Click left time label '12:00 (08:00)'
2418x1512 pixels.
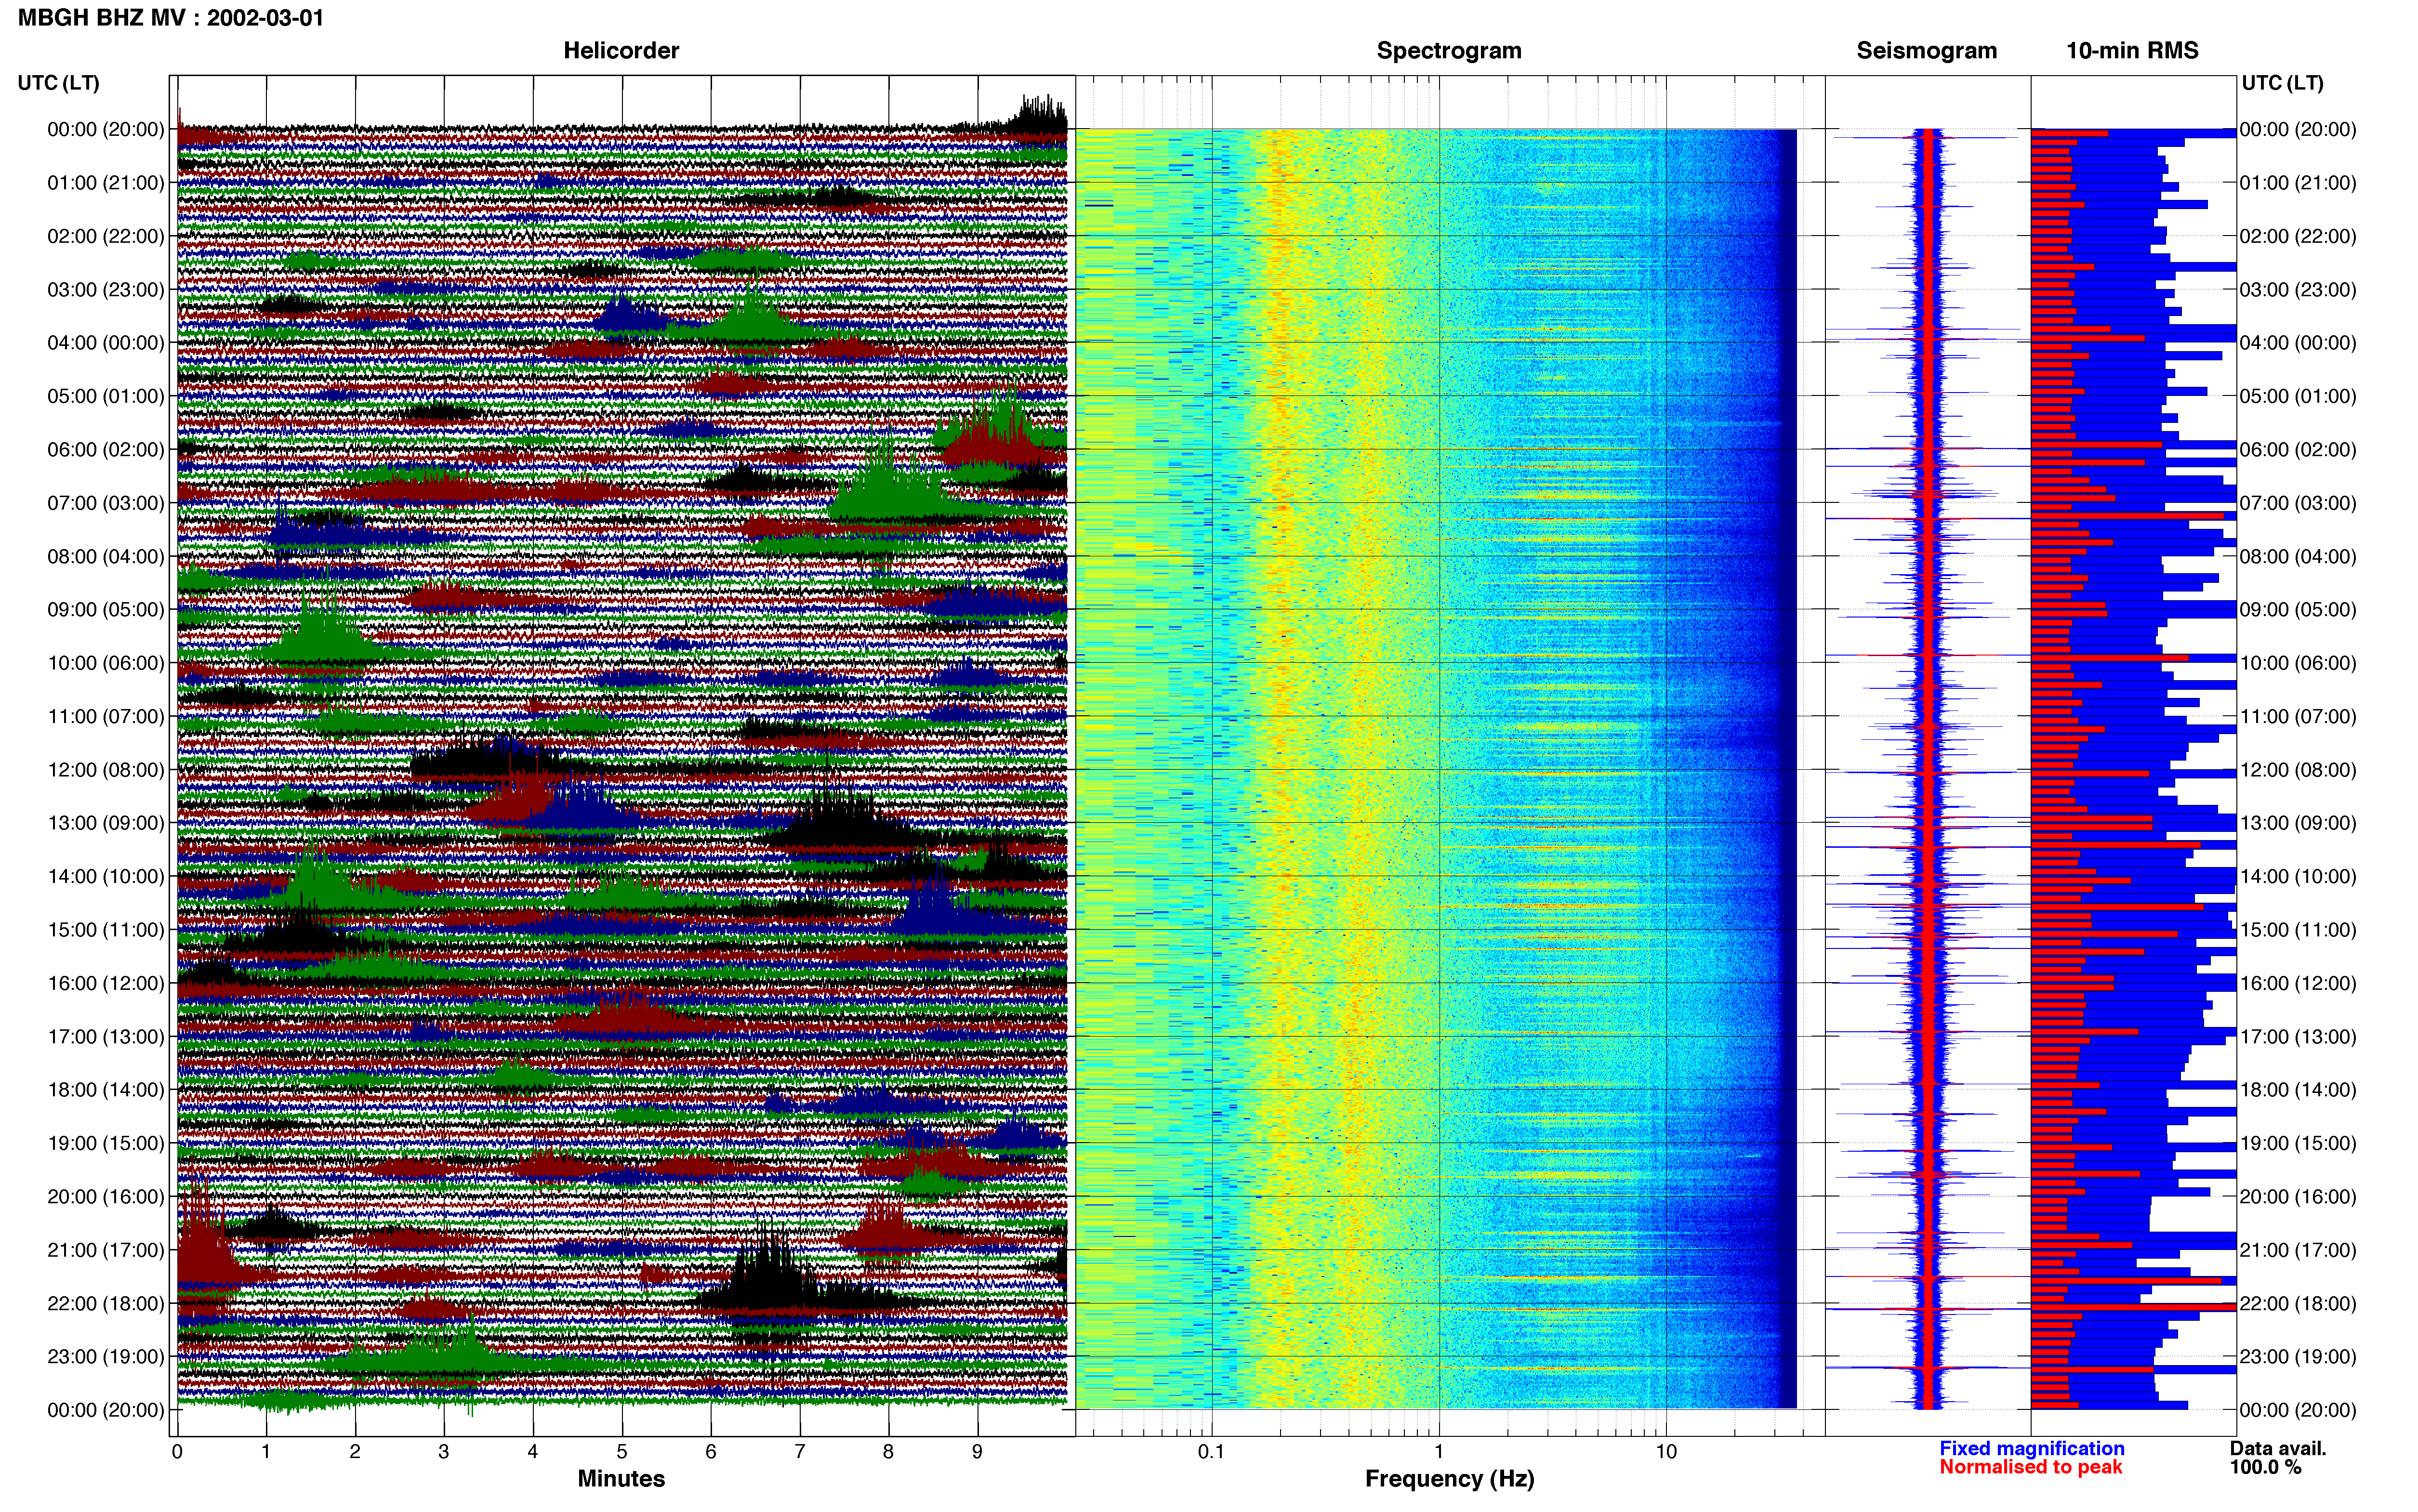(x=106, y=770)
